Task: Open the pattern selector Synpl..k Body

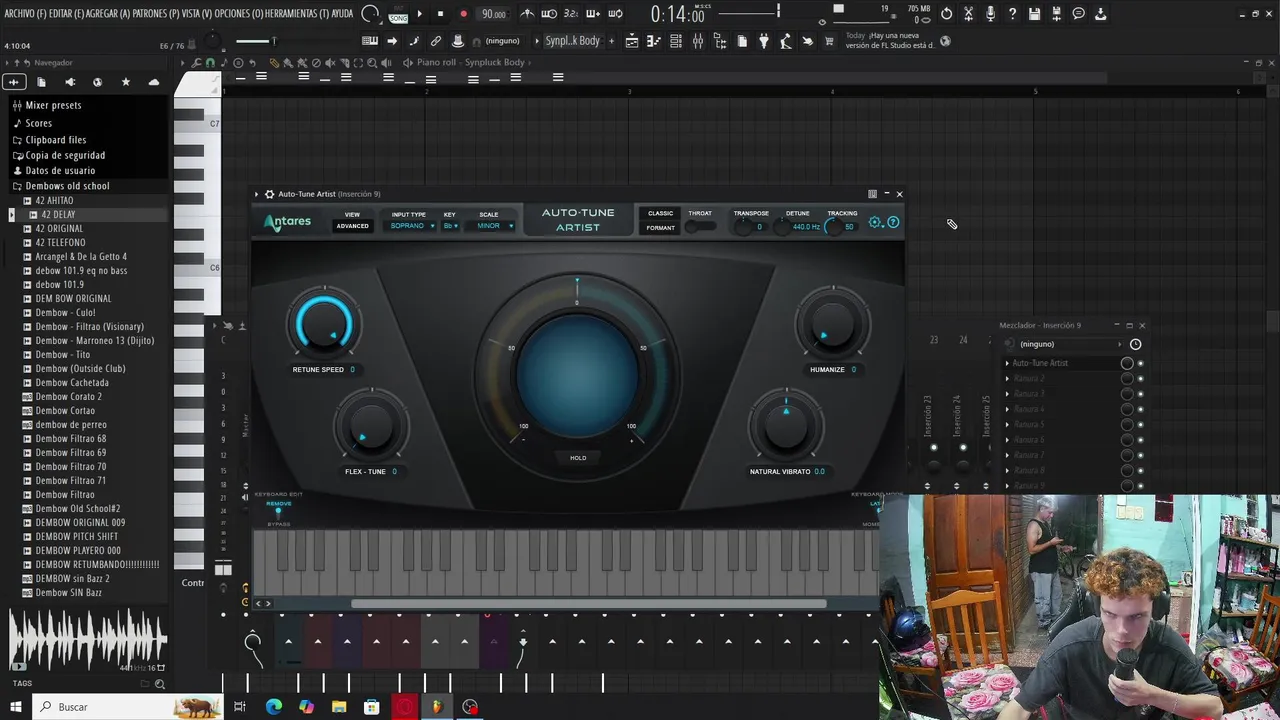Action: (x=573, y=41)
